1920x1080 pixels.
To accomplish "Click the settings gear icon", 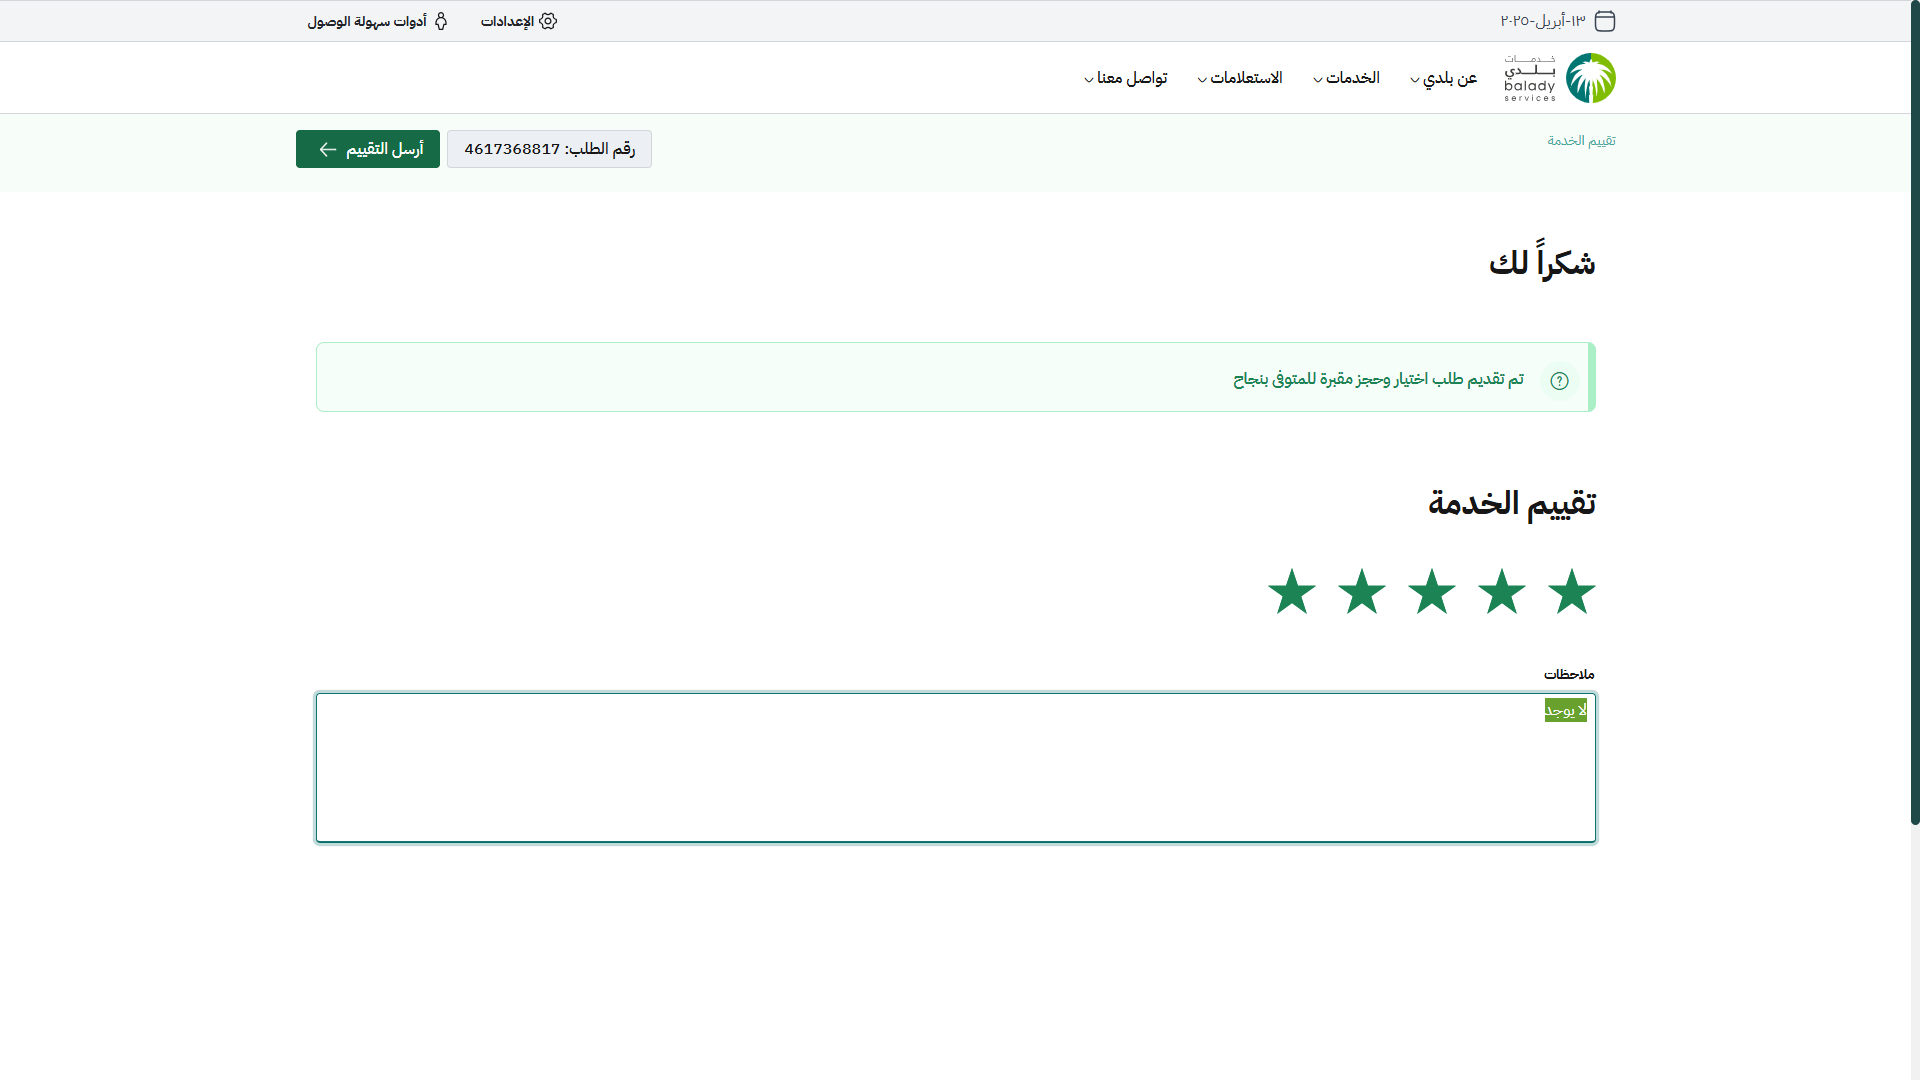I will (x=548, y=21).
